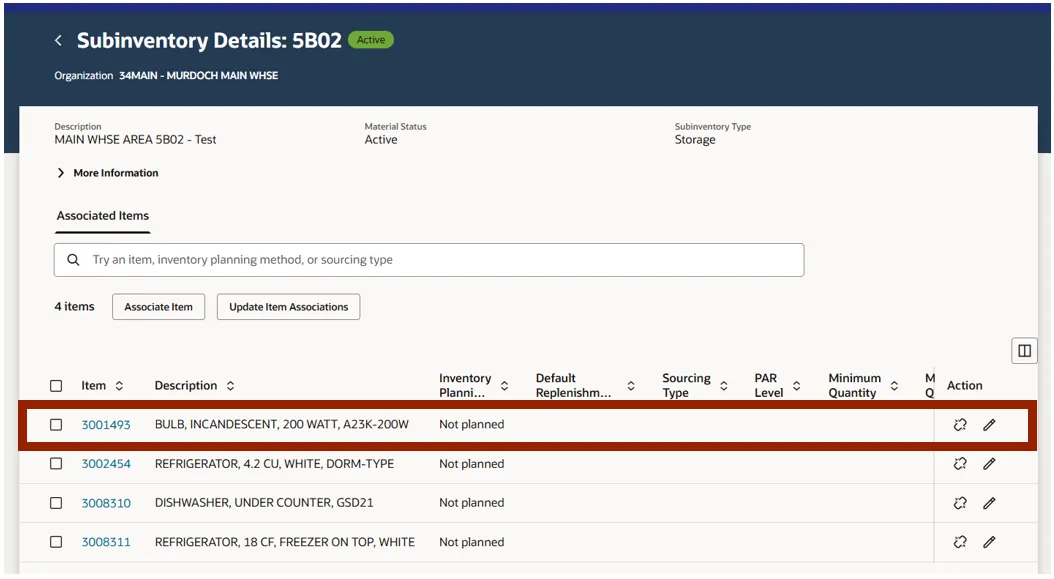Click the item search input field
1054x579 pixels.
[440, 260]
